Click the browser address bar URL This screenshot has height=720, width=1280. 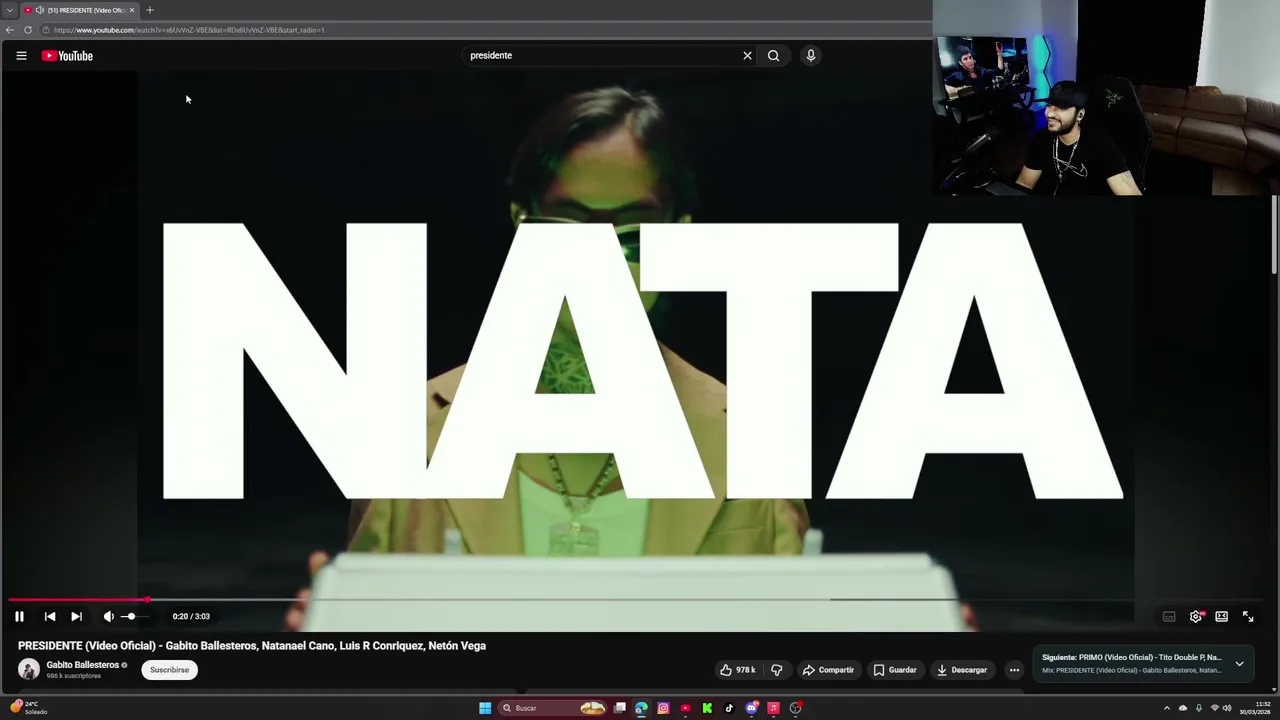190,30
